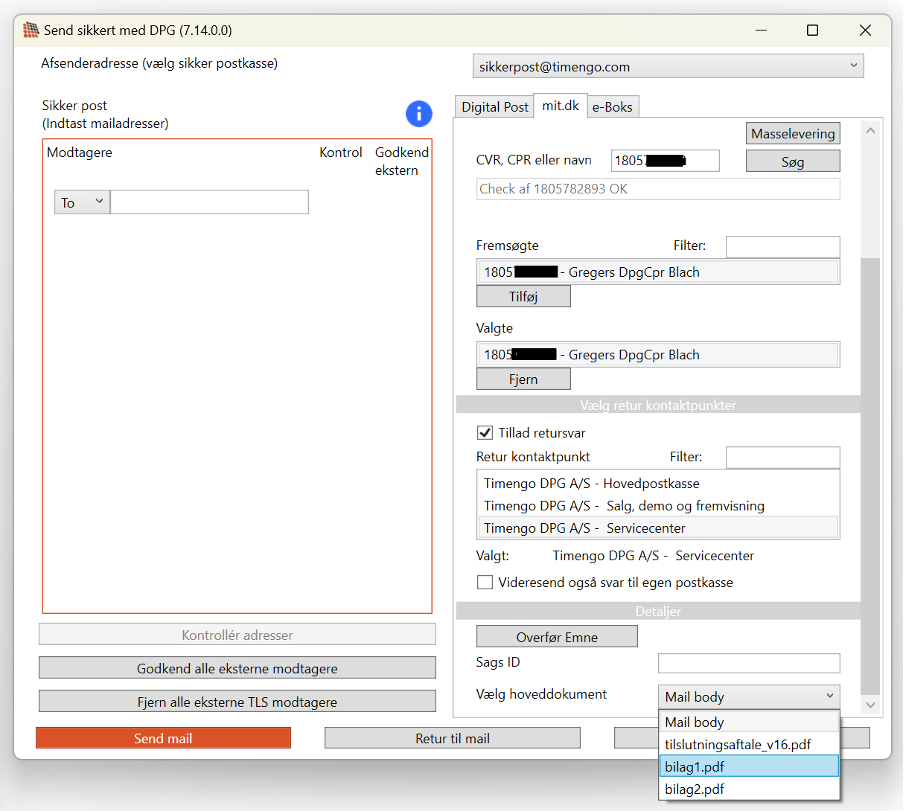
Task: Enable Videresend også svar til egen postkasse
Action: click(485, 582)
